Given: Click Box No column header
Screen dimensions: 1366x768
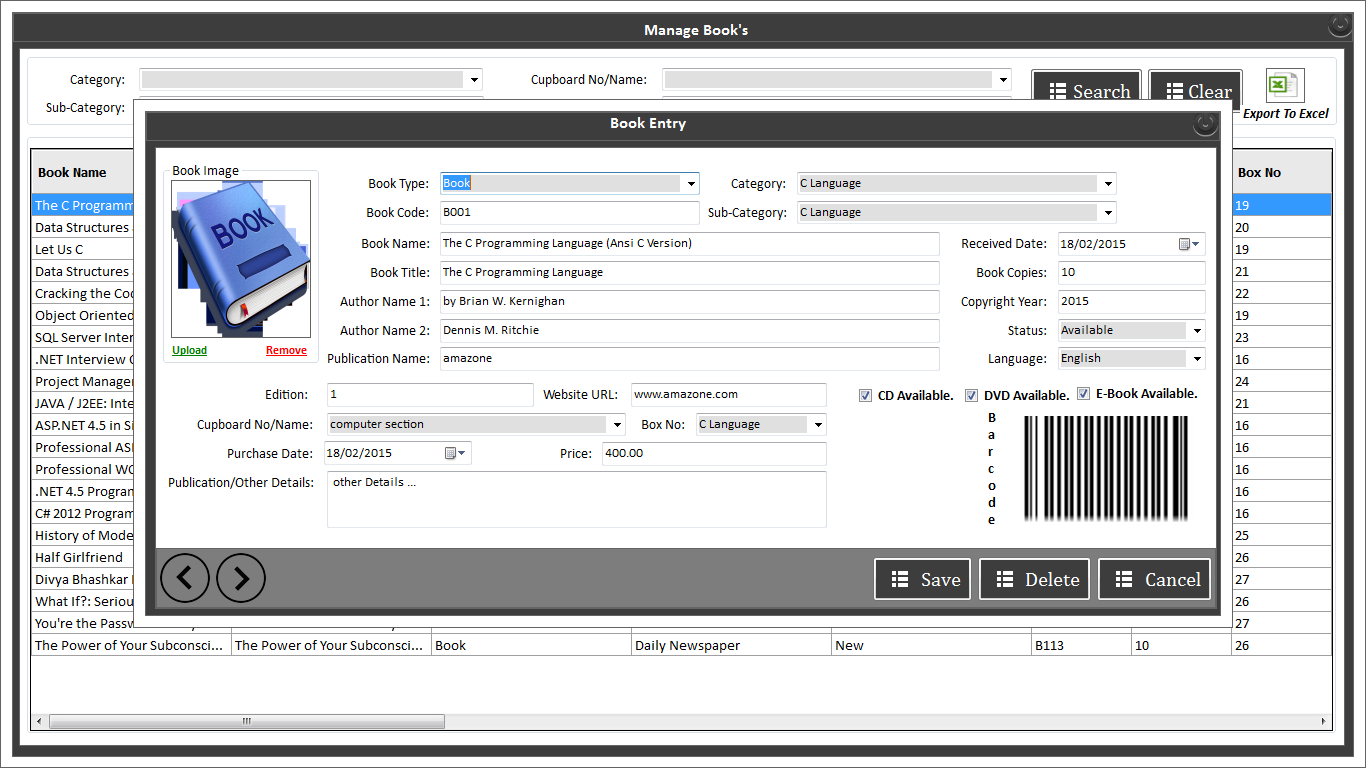Looking at the screenshot, I should click(1282, 172).
